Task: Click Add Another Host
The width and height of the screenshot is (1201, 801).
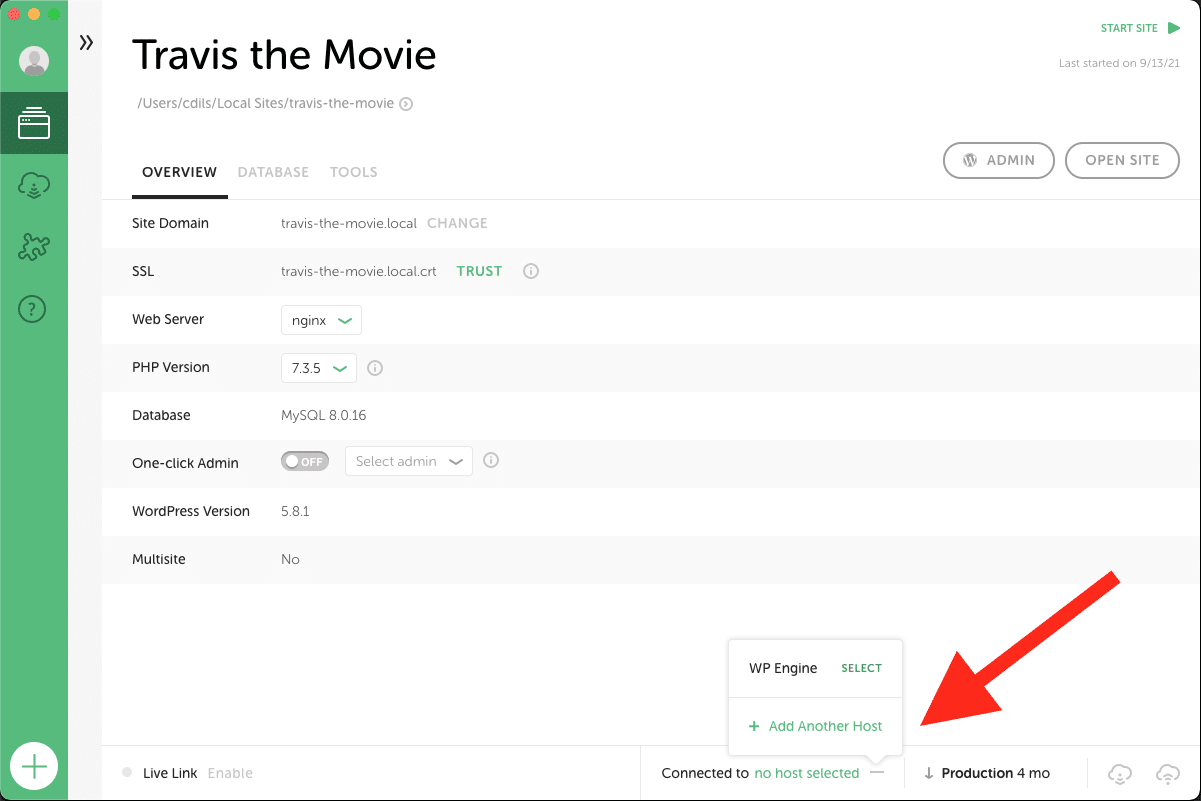Action: click(815, 726)
